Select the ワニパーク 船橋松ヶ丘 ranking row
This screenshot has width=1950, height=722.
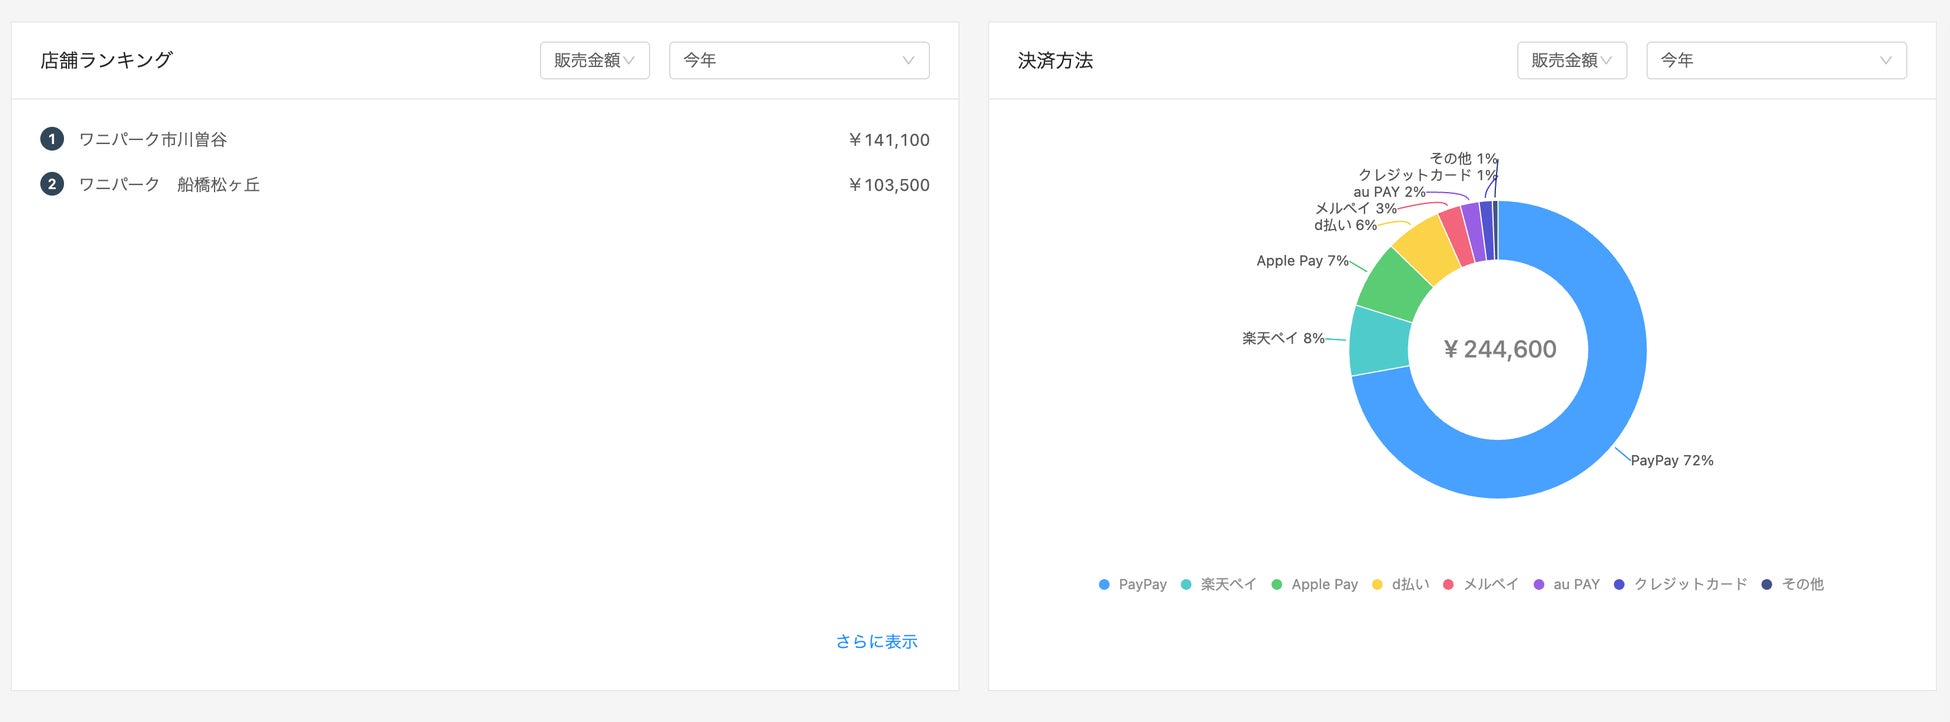485,184
